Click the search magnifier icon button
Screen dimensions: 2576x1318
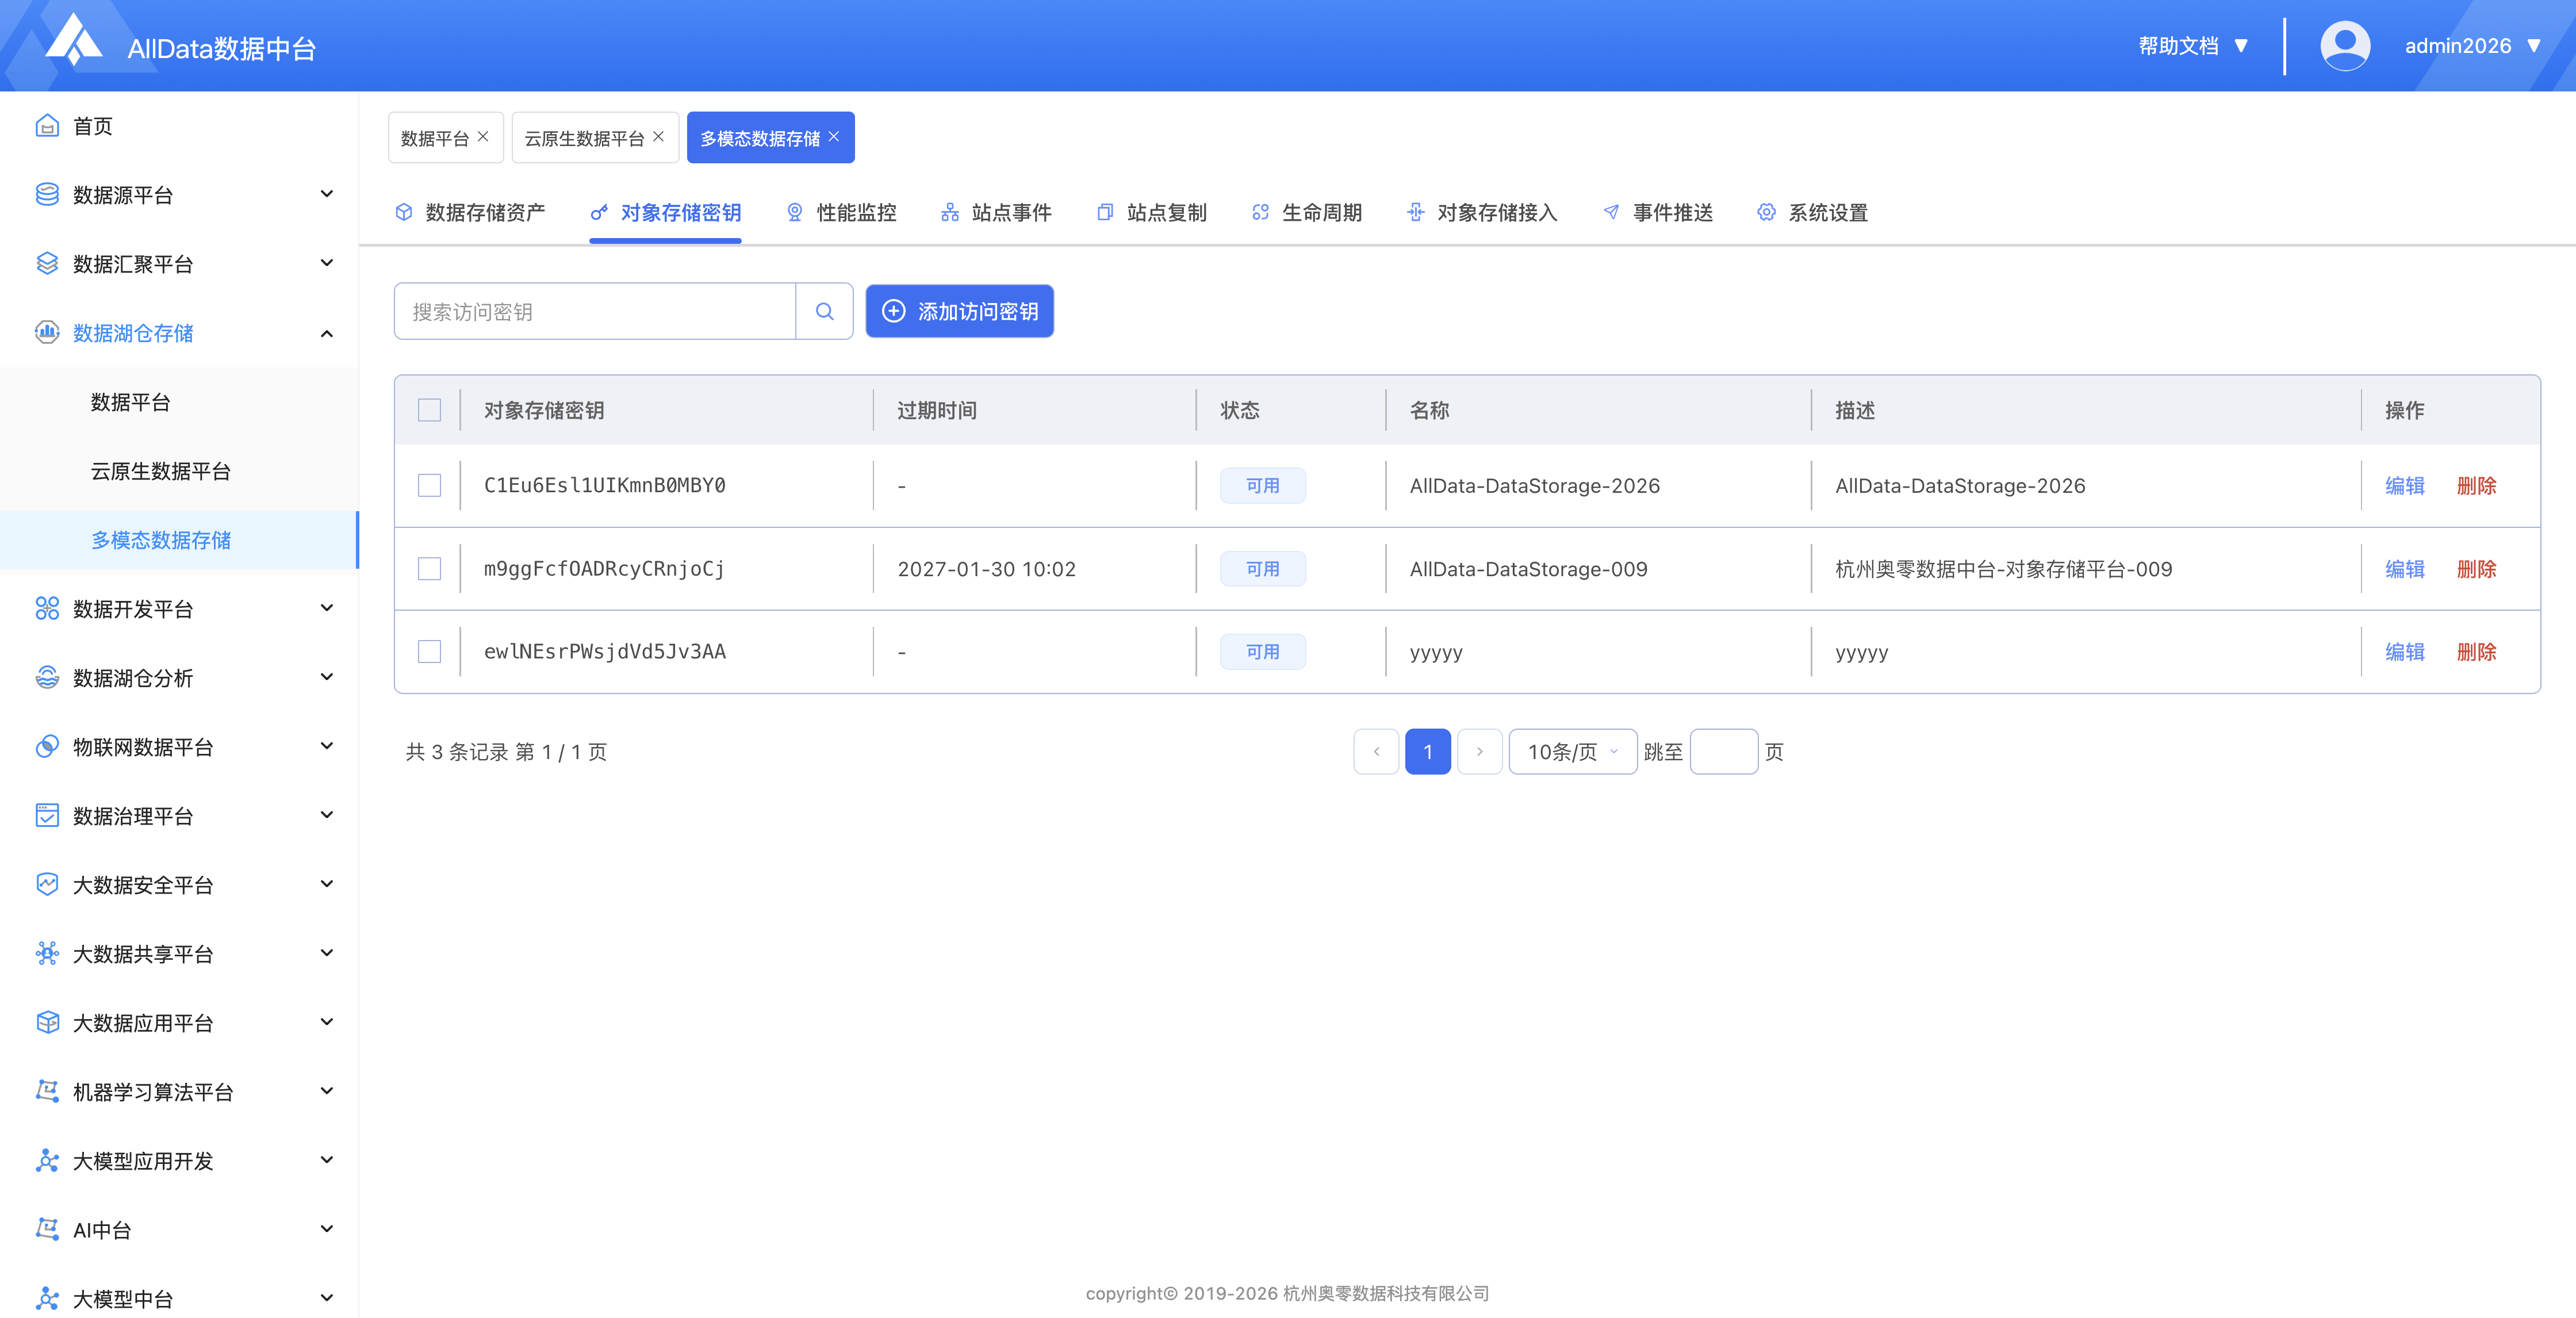824,311
